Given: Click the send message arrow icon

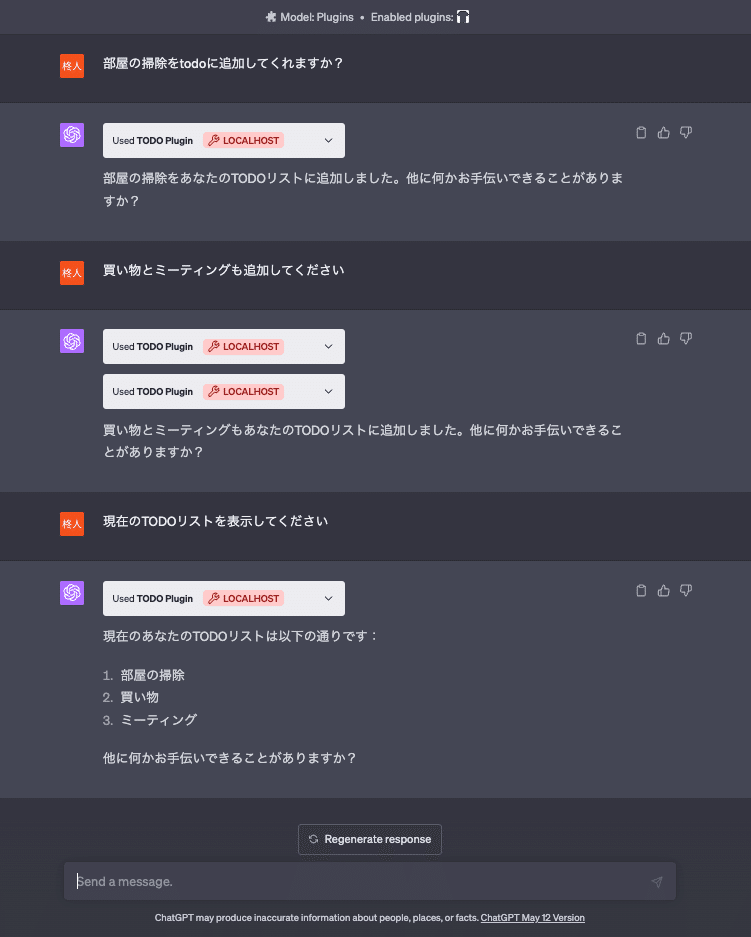Looking at the screenshot, I should click(x=656, y=882).
